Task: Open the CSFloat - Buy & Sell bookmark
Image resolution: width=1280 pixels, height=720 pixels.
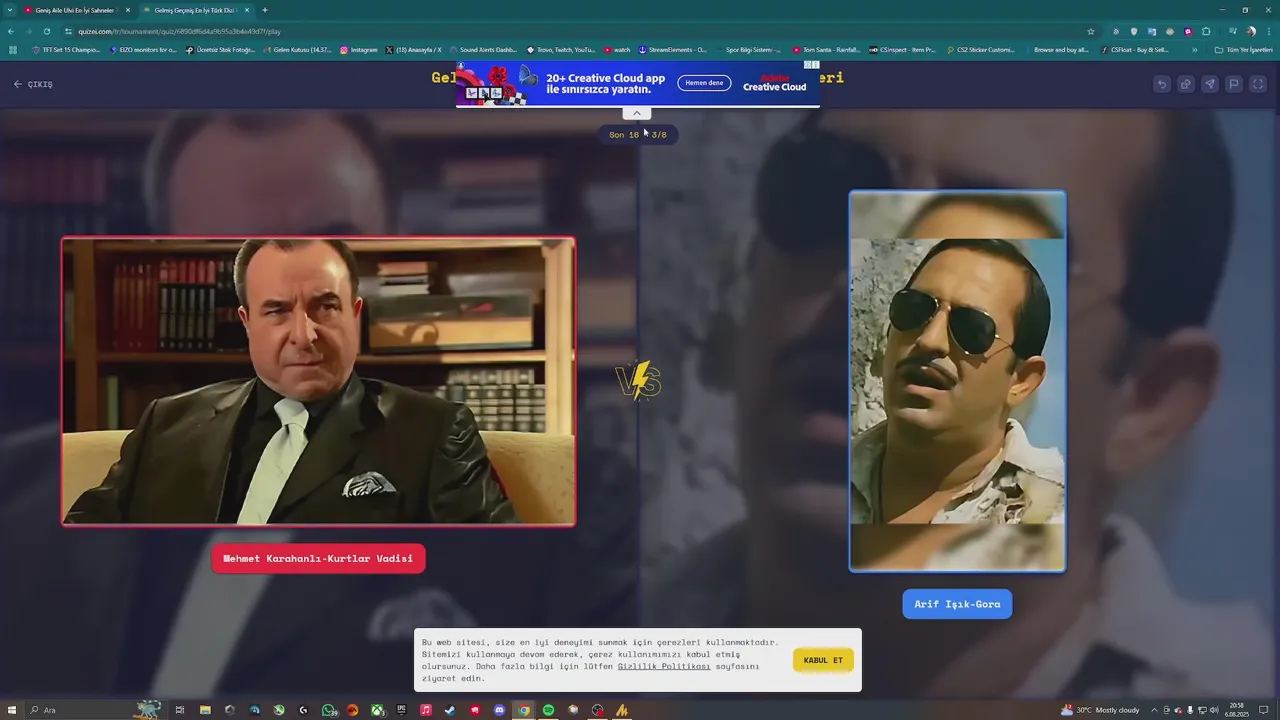Action: [x=1135, y=49]
